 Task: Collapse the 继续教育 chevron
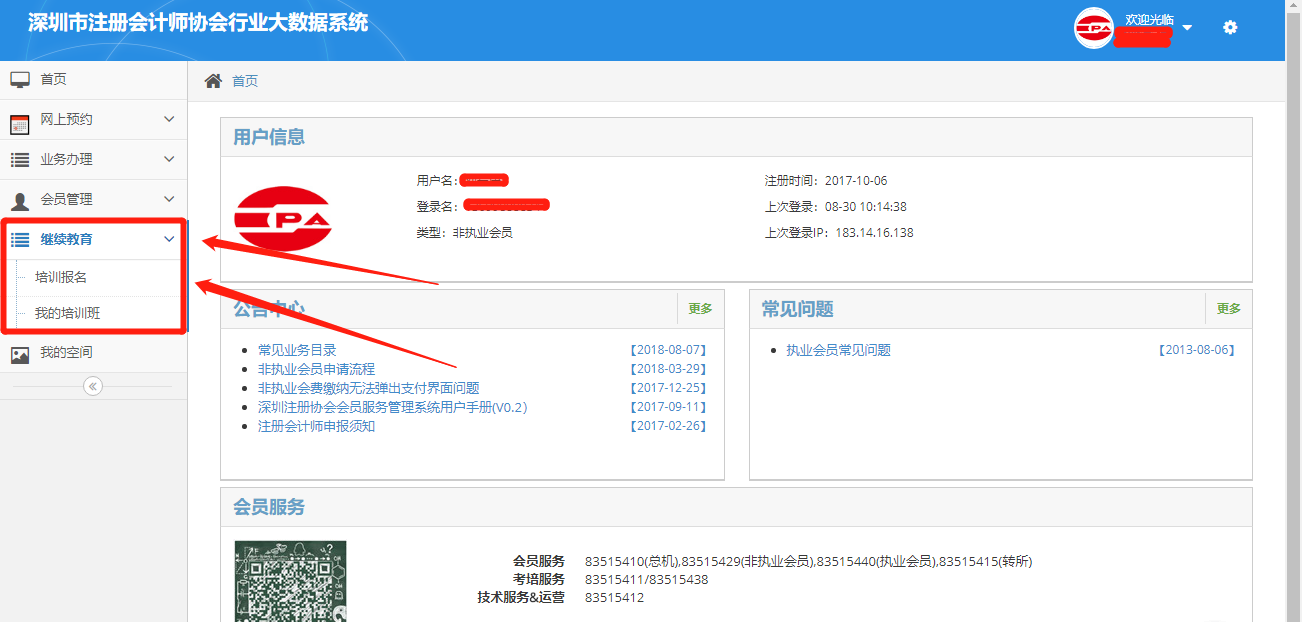pyautogui.click(x=169, y=239)
